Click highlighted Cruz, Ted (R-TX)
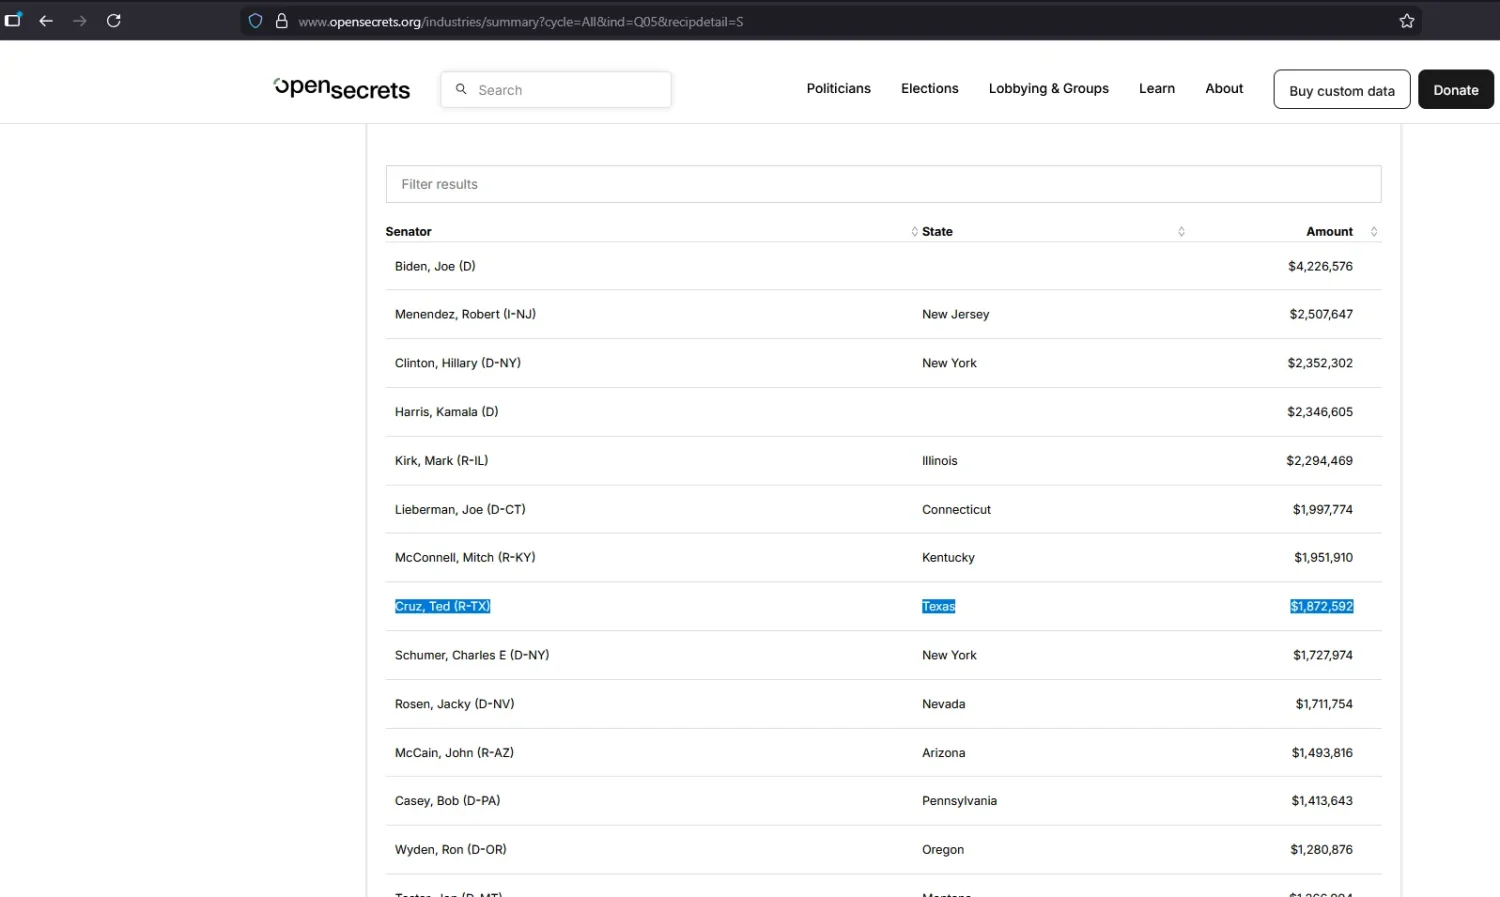1500x897 pixels. point(442,606)
